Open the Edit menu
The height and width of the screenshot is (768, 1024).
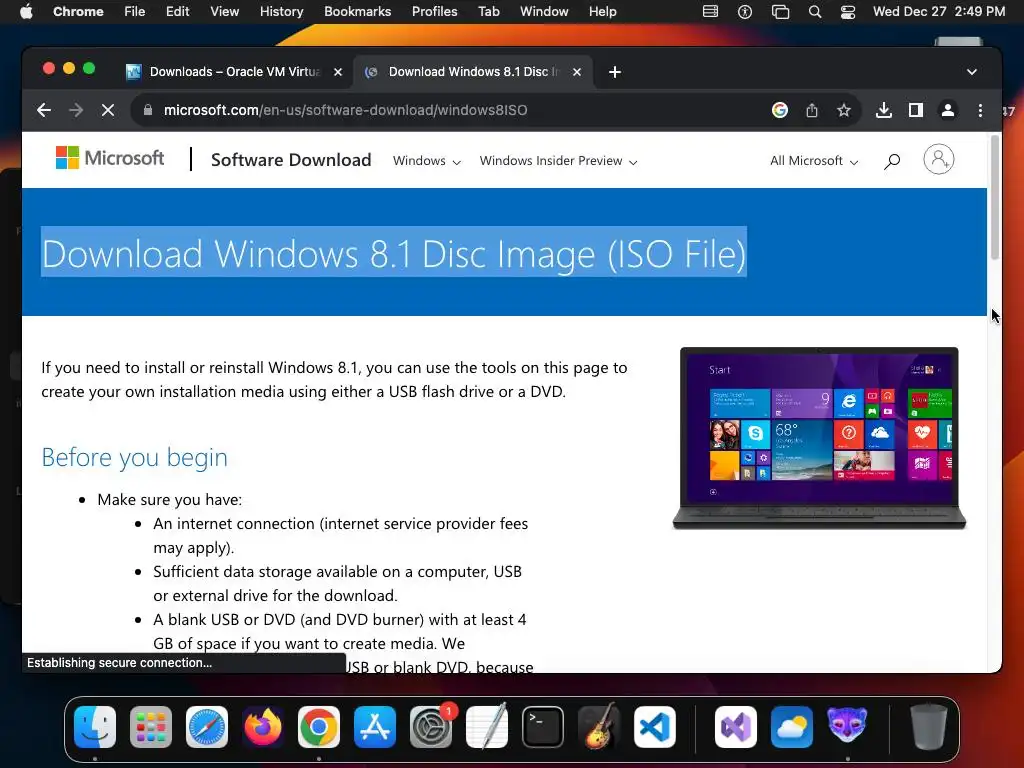point(177,11)
